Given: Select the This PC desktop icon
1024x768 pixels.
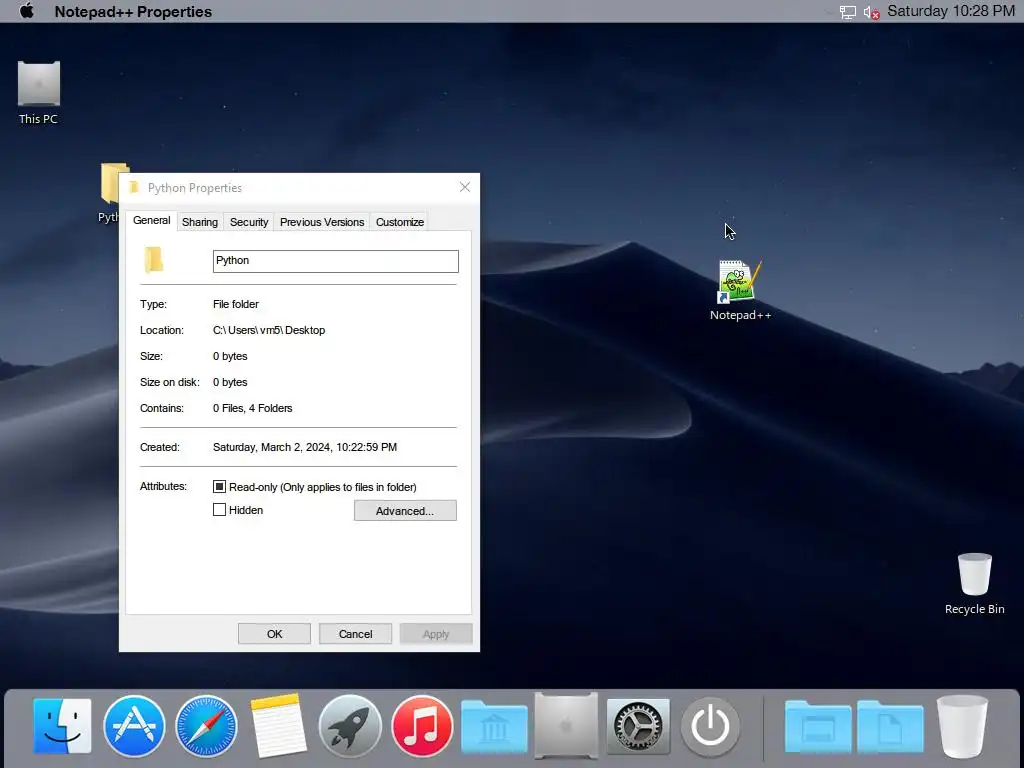Looking at the screenshot, I should pos(39,92).
